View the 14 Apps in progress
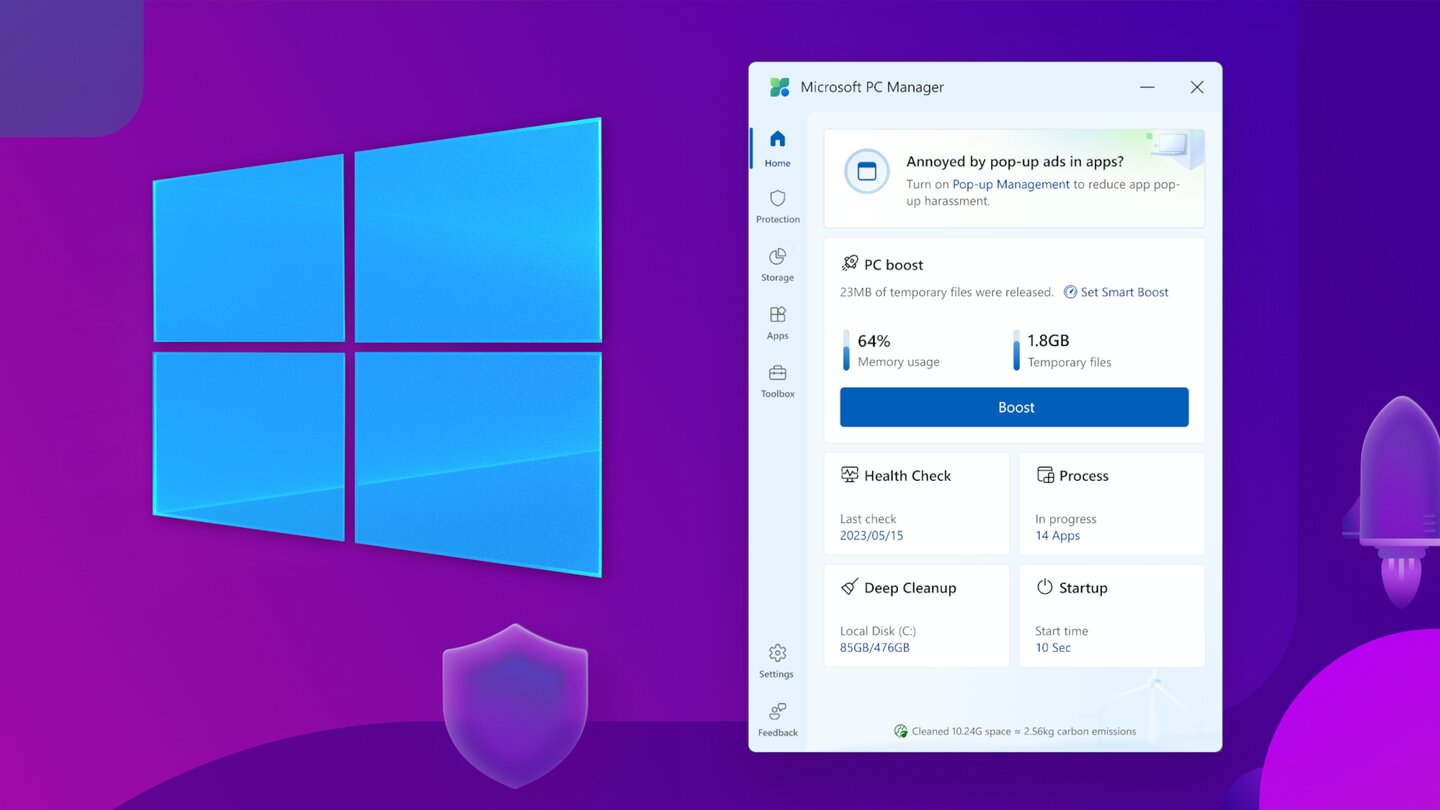The image size is (1440, 810). coord(1057,535)
